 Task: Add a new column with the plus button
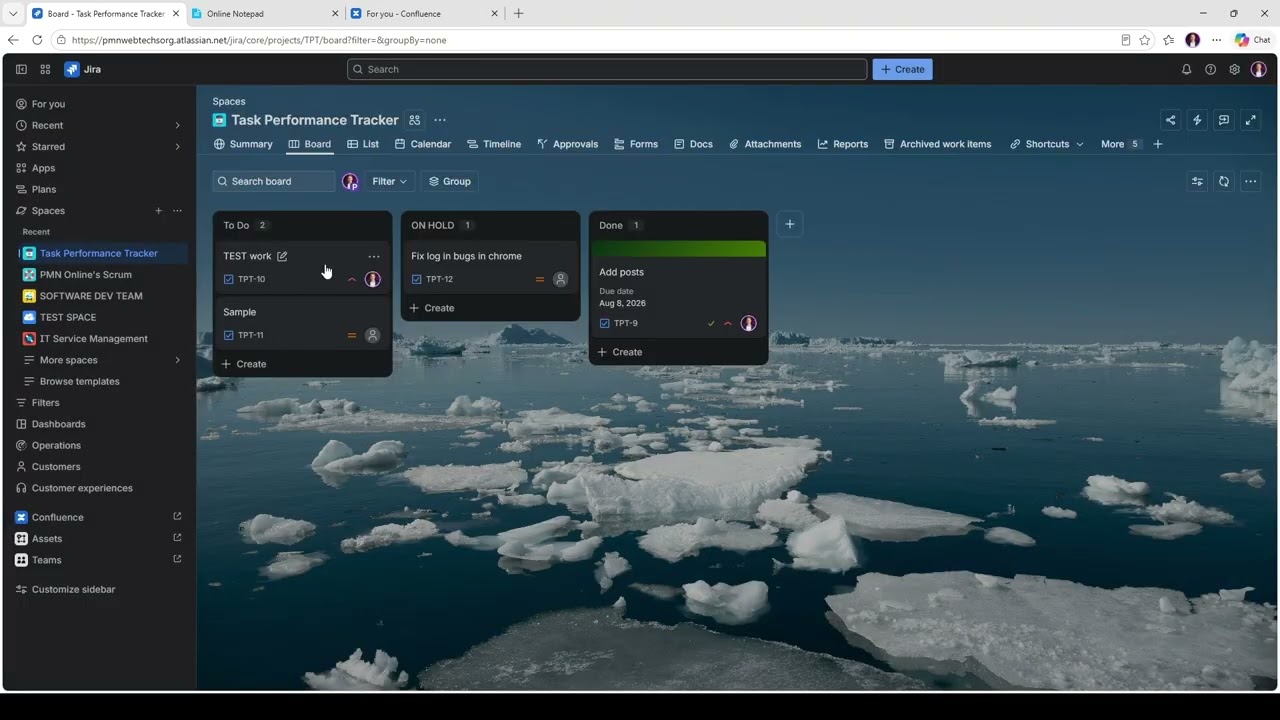click(x=789, y=224)
